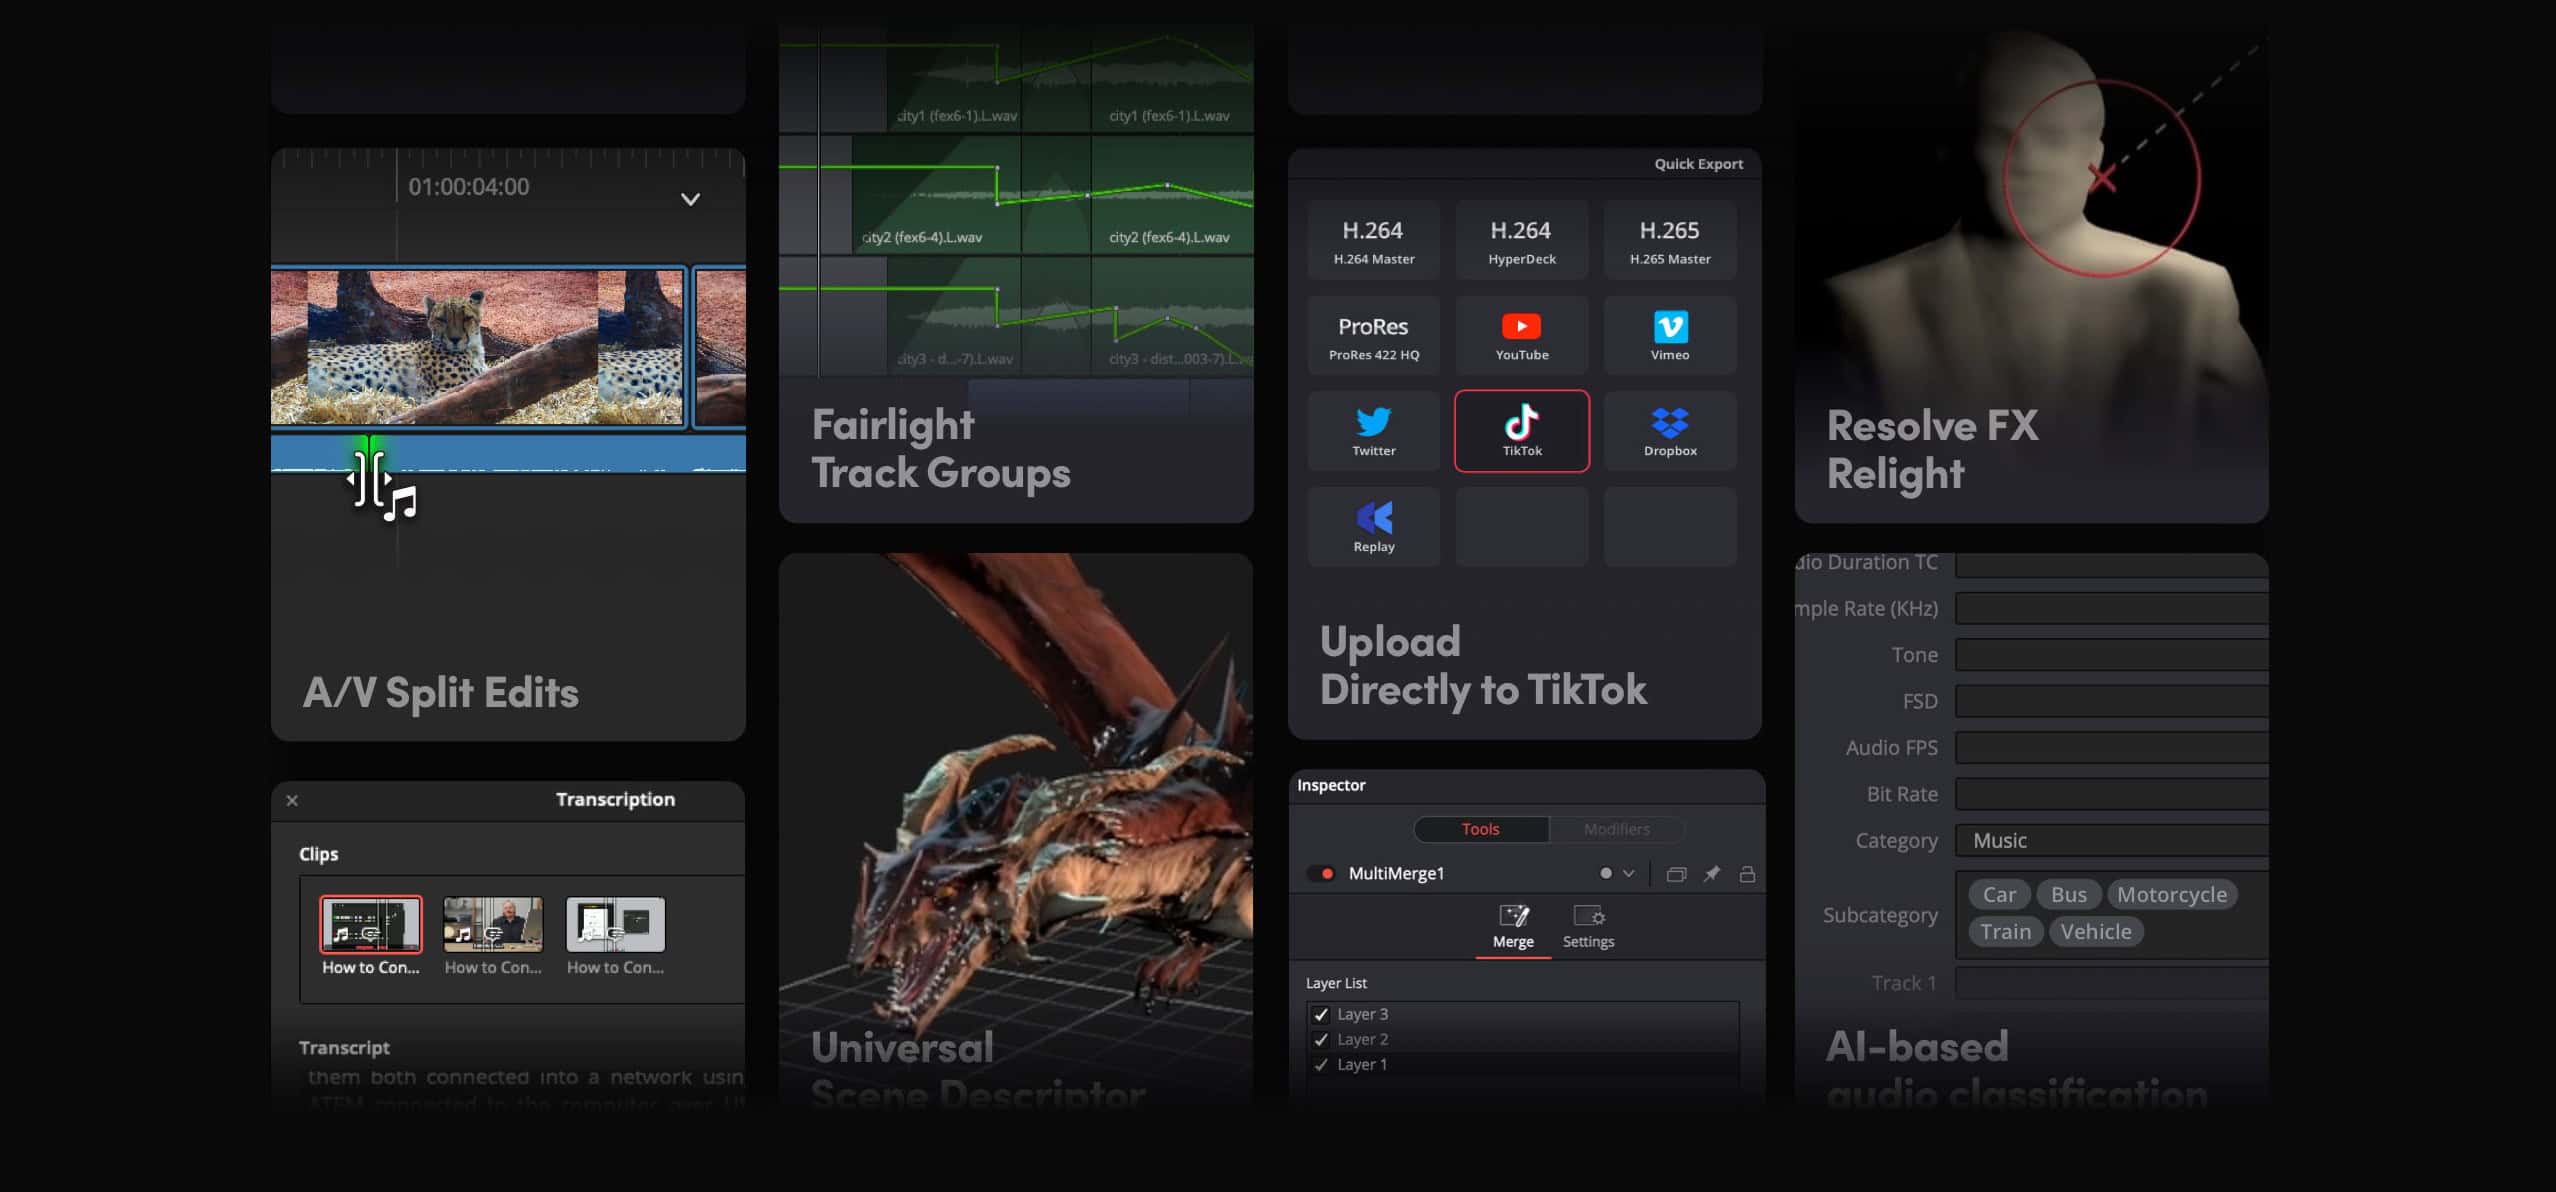Screen dimensions: 2556x1192
Task: Choose the H.264 Master export preset
Action: tap(1373, 240)
